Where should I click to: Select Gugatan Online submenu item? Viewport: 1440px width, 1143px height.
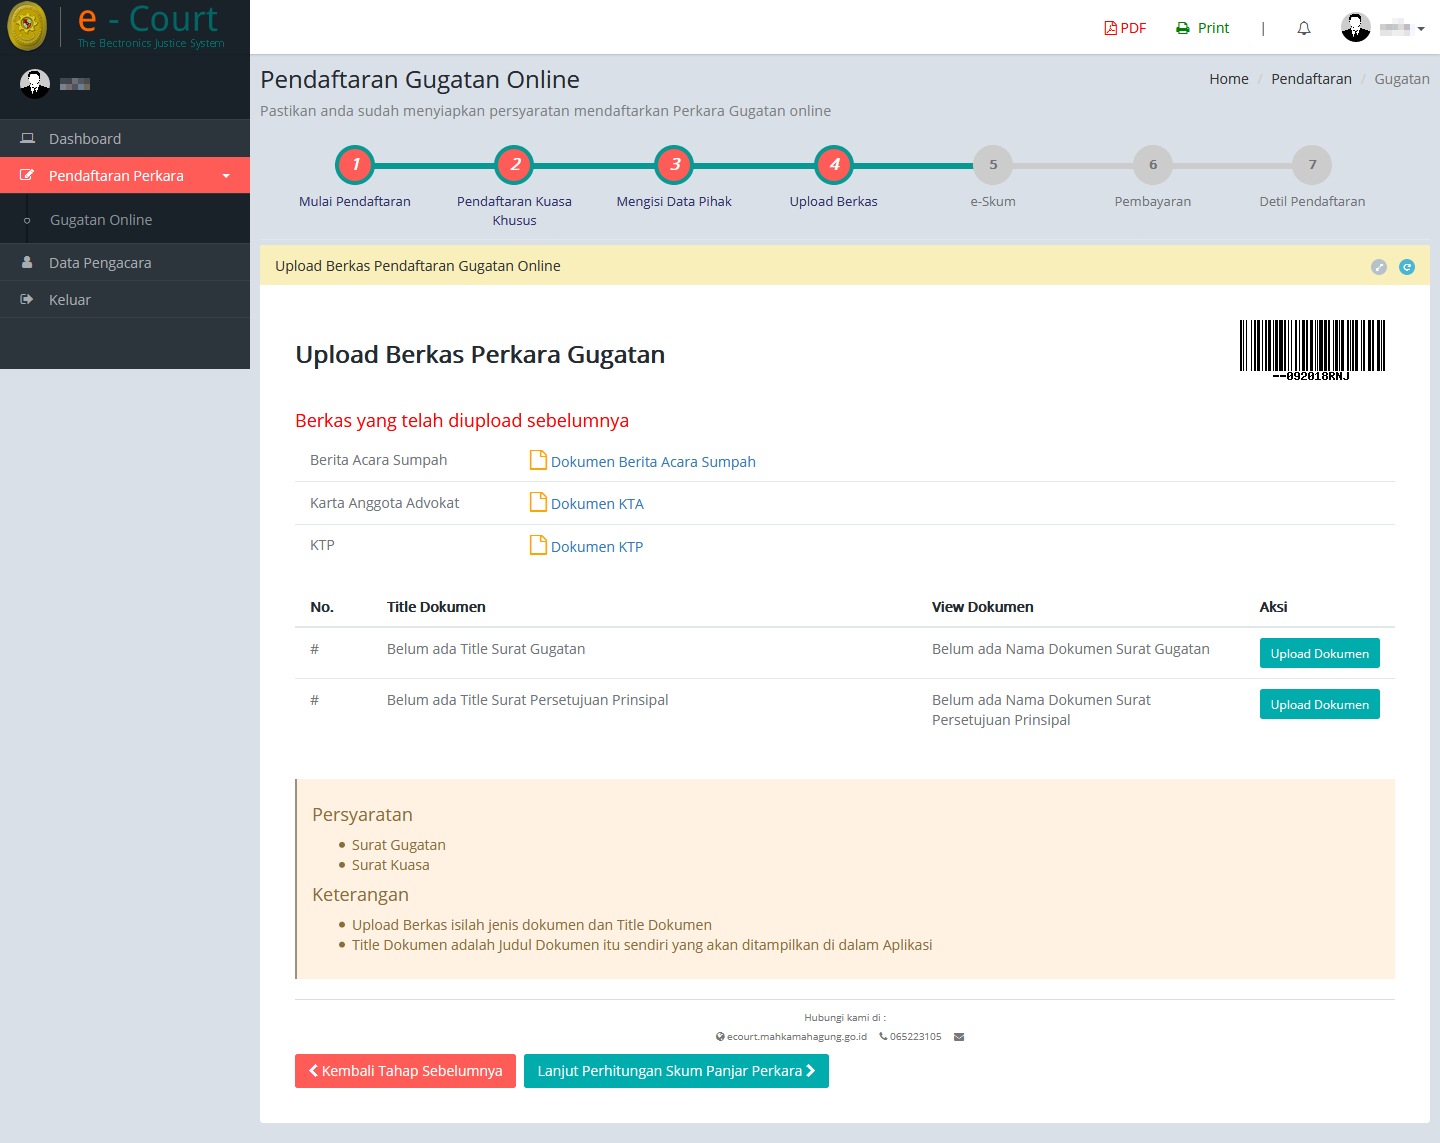(101, 220)
